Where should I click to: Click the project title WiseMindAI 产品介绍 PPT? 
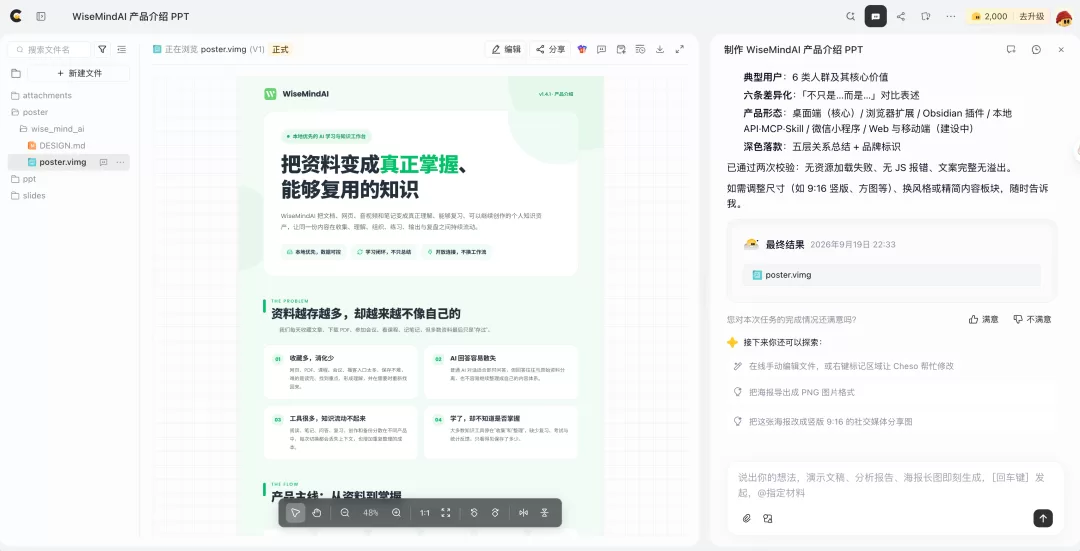coord(130,17)
